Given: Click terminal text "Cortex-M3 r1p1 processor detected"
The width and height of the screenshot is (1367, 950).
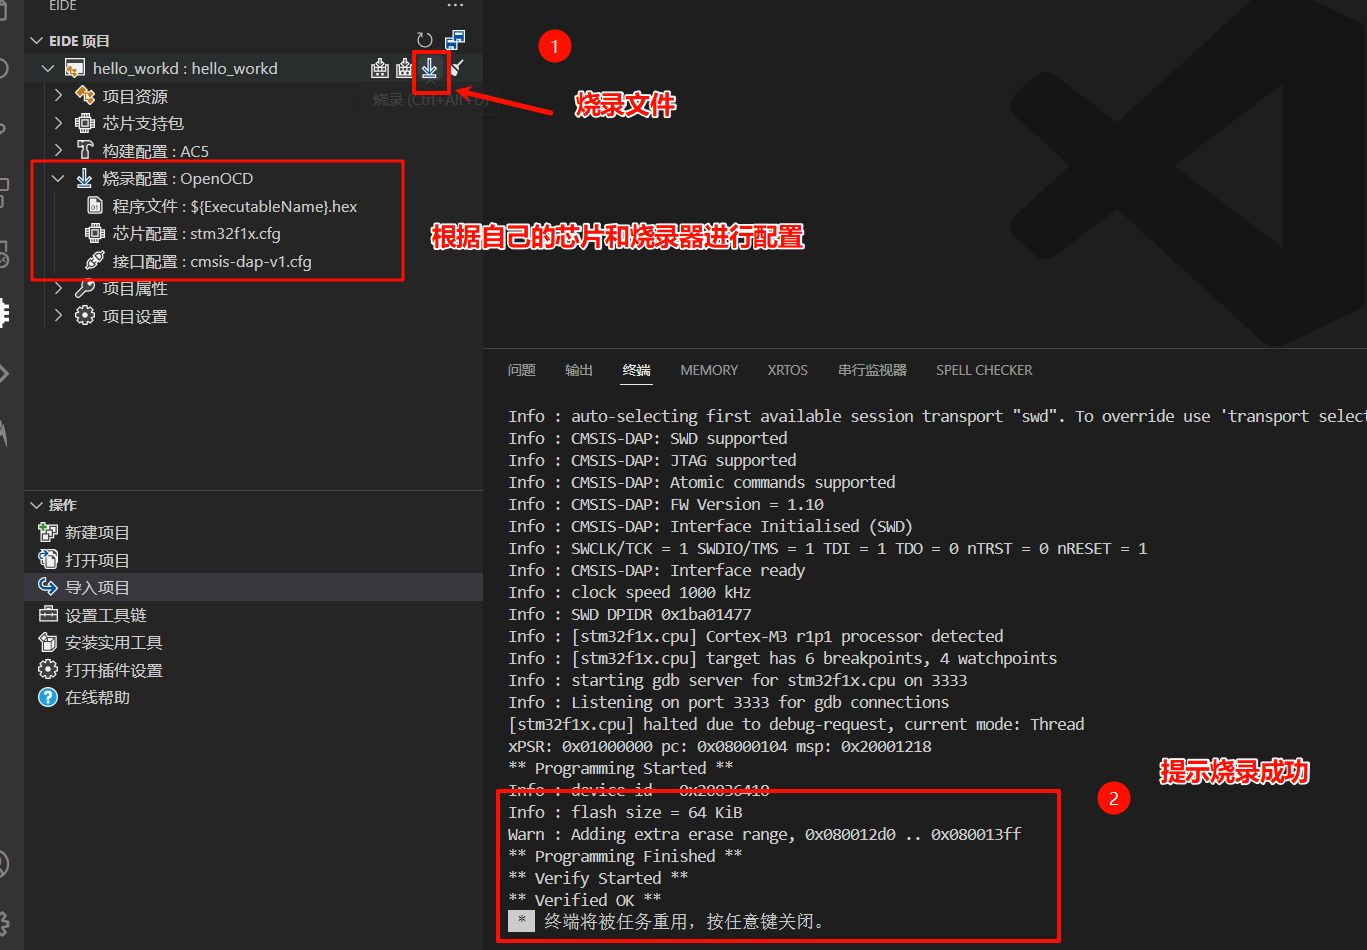Looking at the screenshot, I should (x=855, y=636).
